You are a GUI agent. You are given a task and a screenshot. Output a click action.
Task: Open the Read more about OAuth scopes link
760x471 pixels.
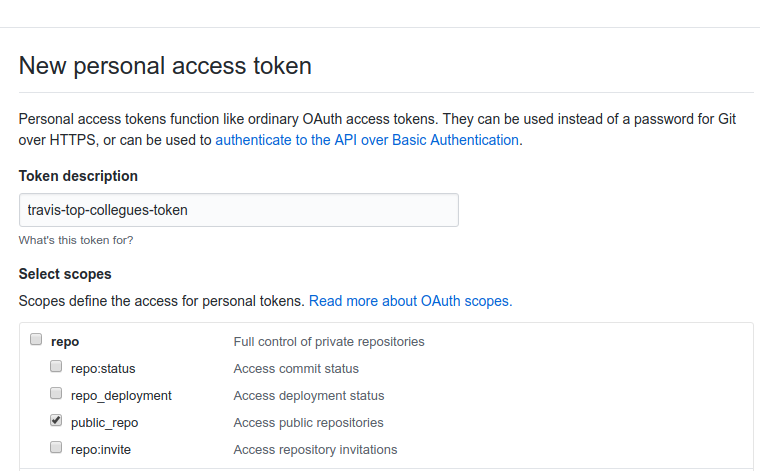point(410,300)
